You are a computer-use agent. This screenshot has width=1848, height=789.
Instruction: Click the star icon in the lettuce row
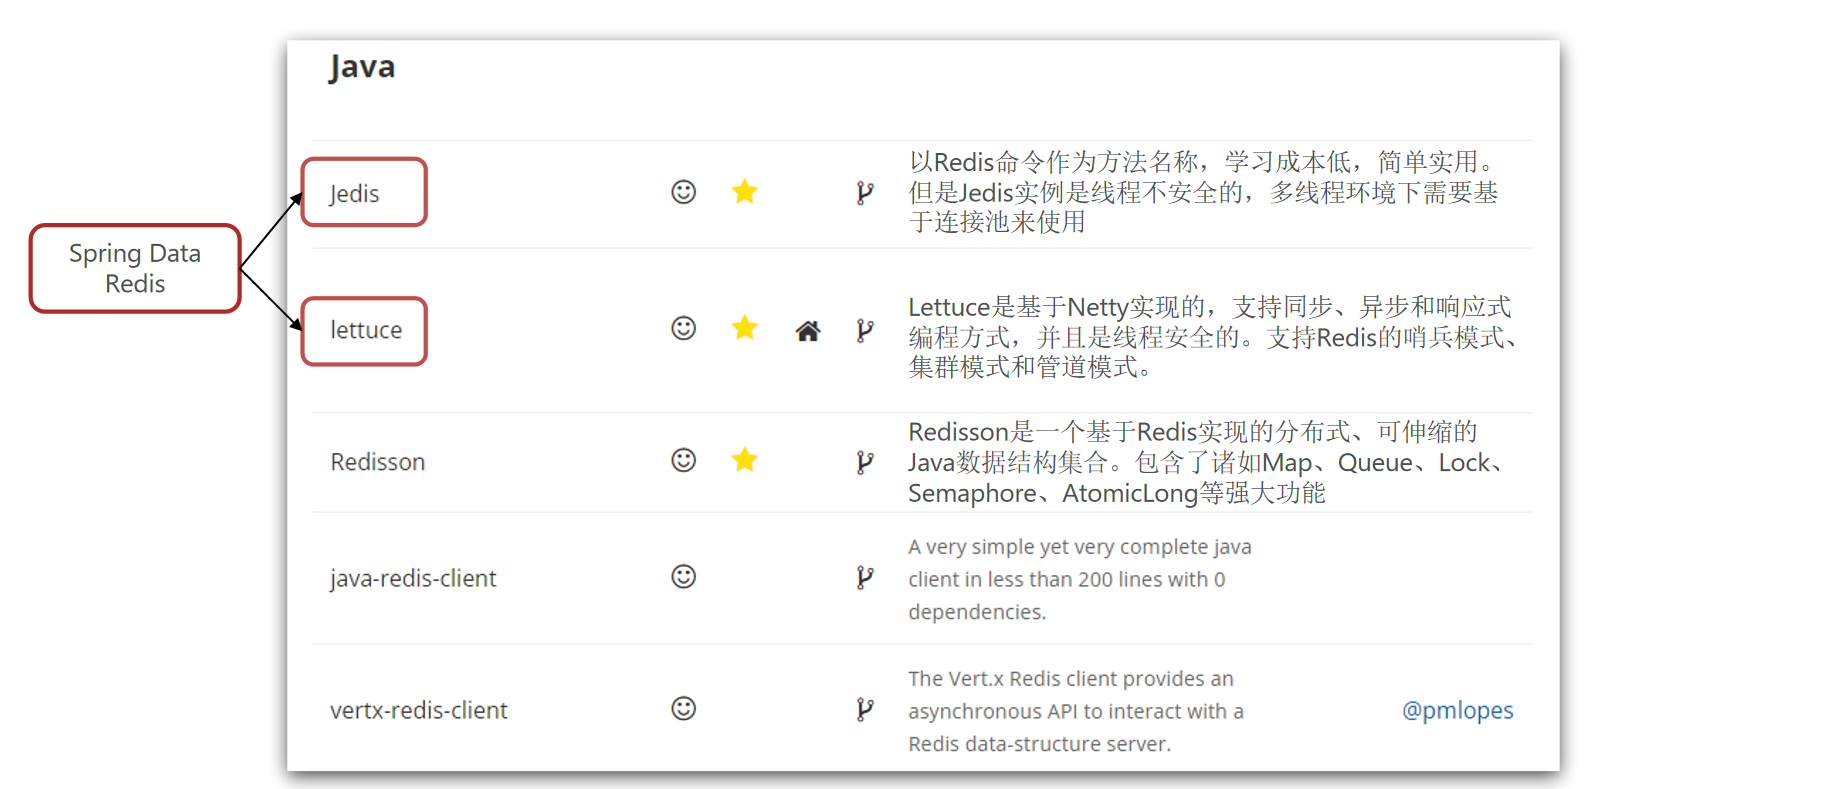745,328
